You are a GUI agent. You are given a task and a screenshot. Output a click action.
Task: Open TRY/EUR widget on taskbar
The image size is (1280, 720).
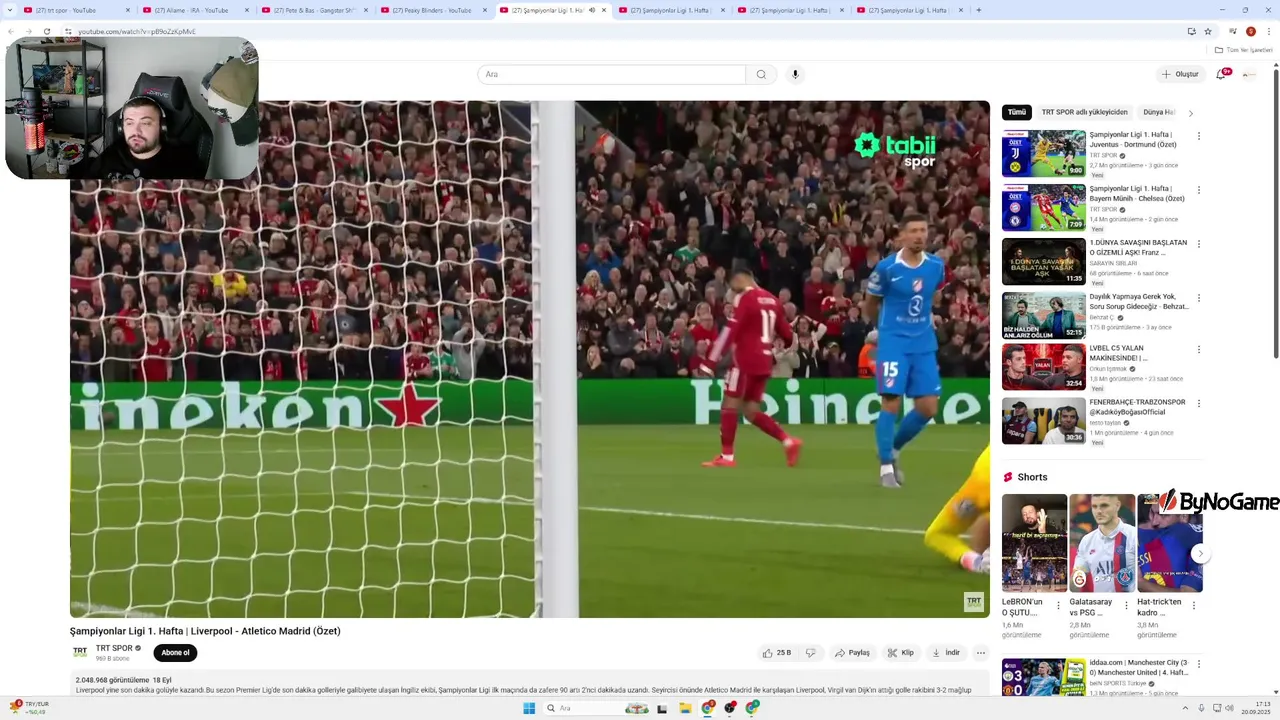click(29, 708)
